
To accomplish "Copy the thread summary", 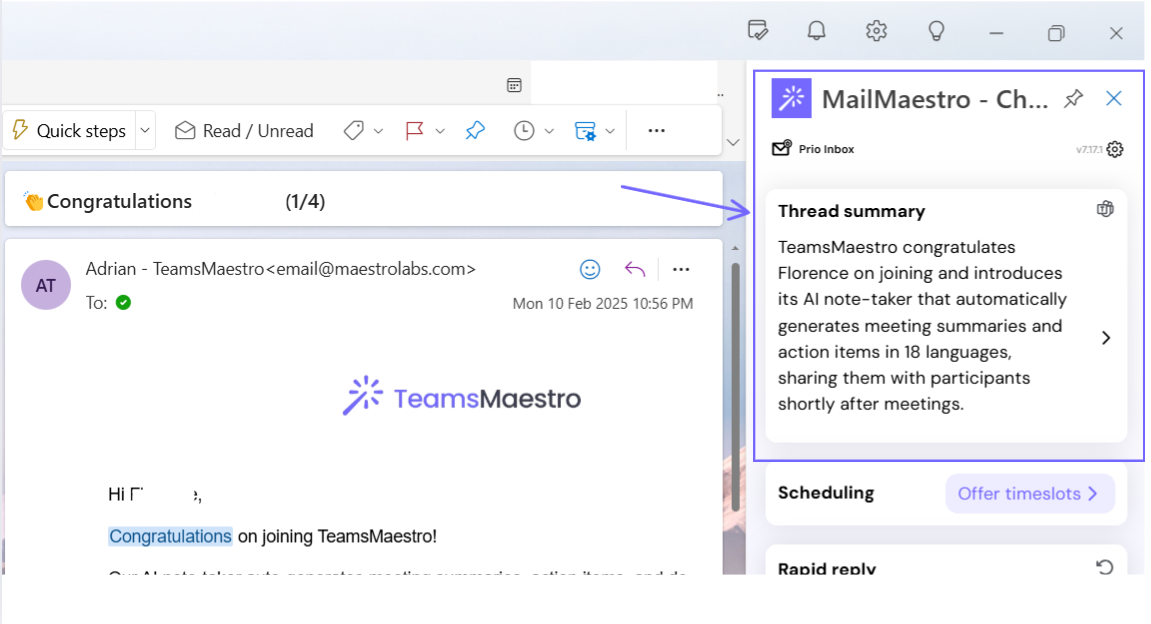I will click(x=1105, y=209).
